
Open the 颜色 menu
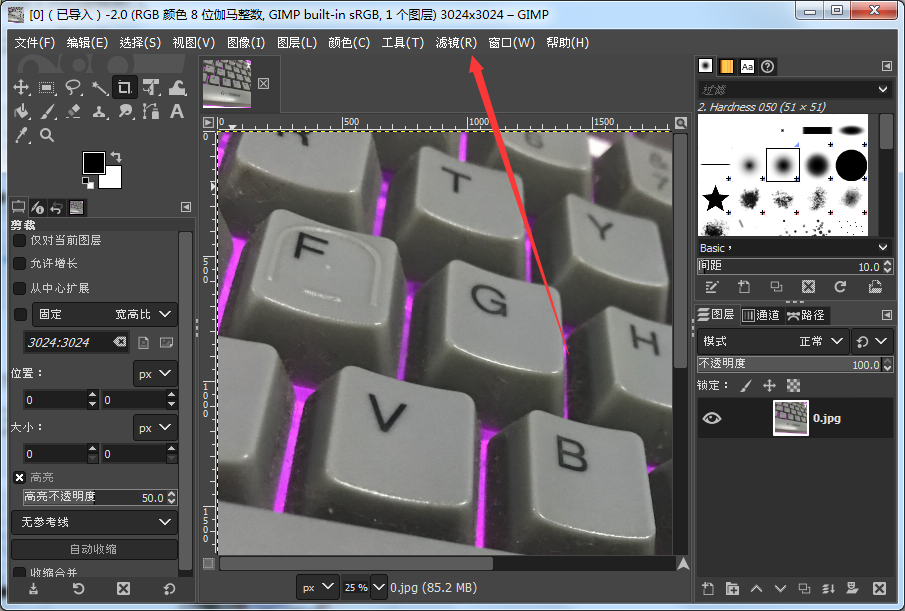(x=349, y=42)
